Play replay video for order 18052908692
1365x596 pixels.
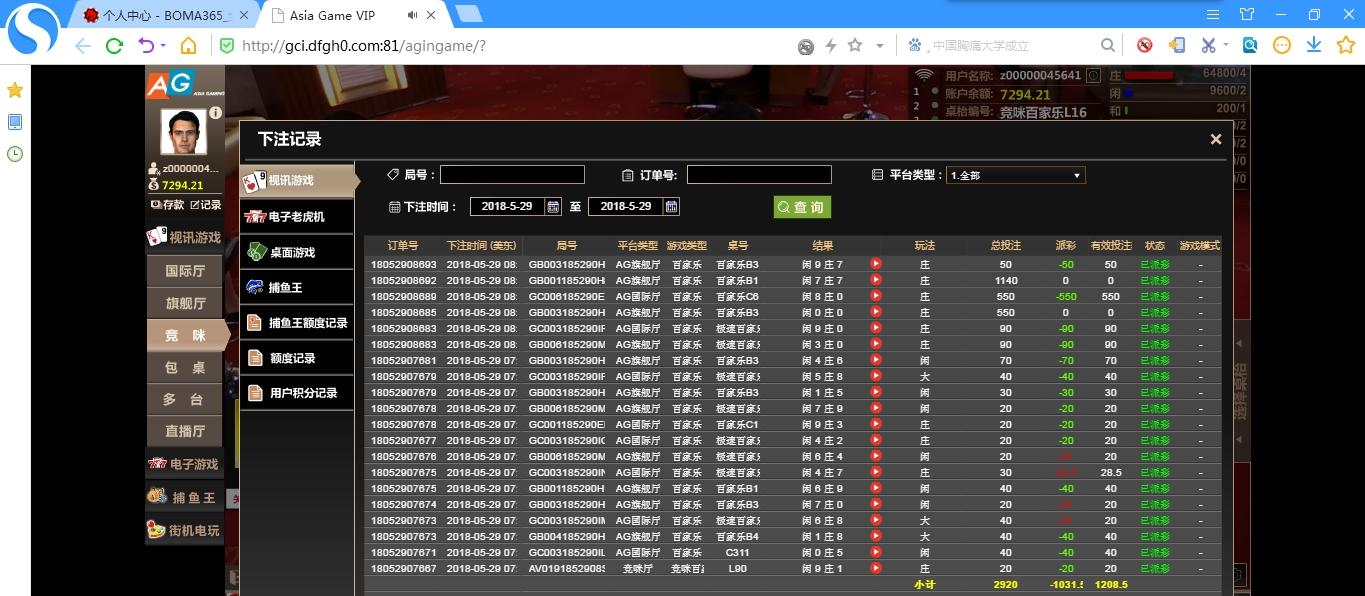tap(876, 280)
